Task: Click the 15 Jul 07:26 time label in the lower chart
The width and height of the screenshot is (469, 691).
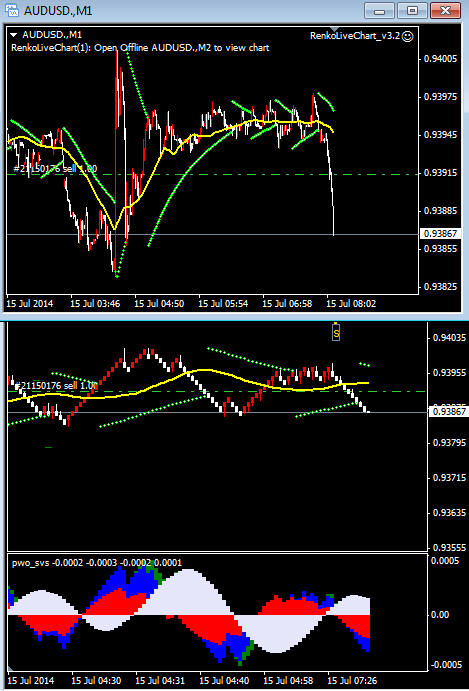Action: (x=352, y=681)
